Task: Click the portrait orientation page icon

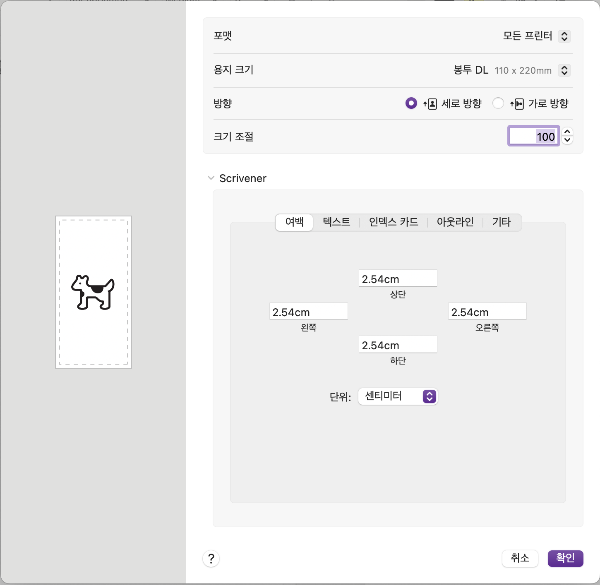Action: pos(430,104)
